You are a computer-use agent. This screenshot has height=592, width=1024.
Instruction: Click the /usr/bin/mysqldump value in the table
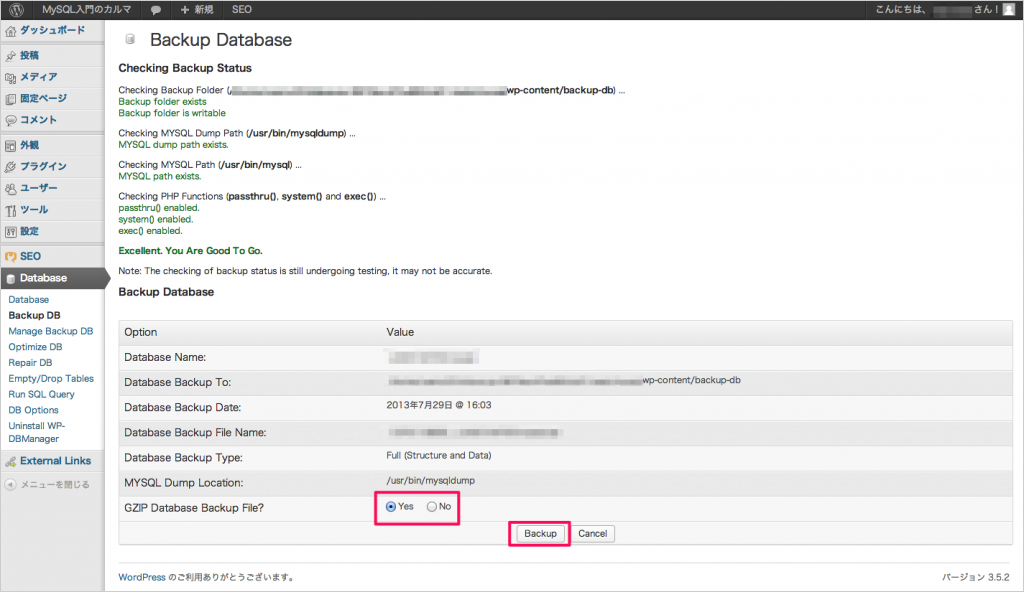[430, 481]
